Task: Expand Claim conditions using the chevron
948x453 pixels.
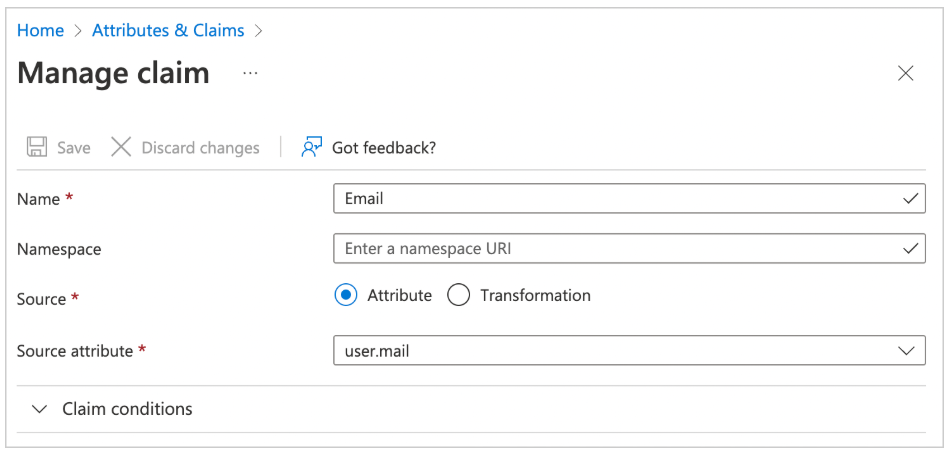Action: pyautogui.click(x=40, y=409)
